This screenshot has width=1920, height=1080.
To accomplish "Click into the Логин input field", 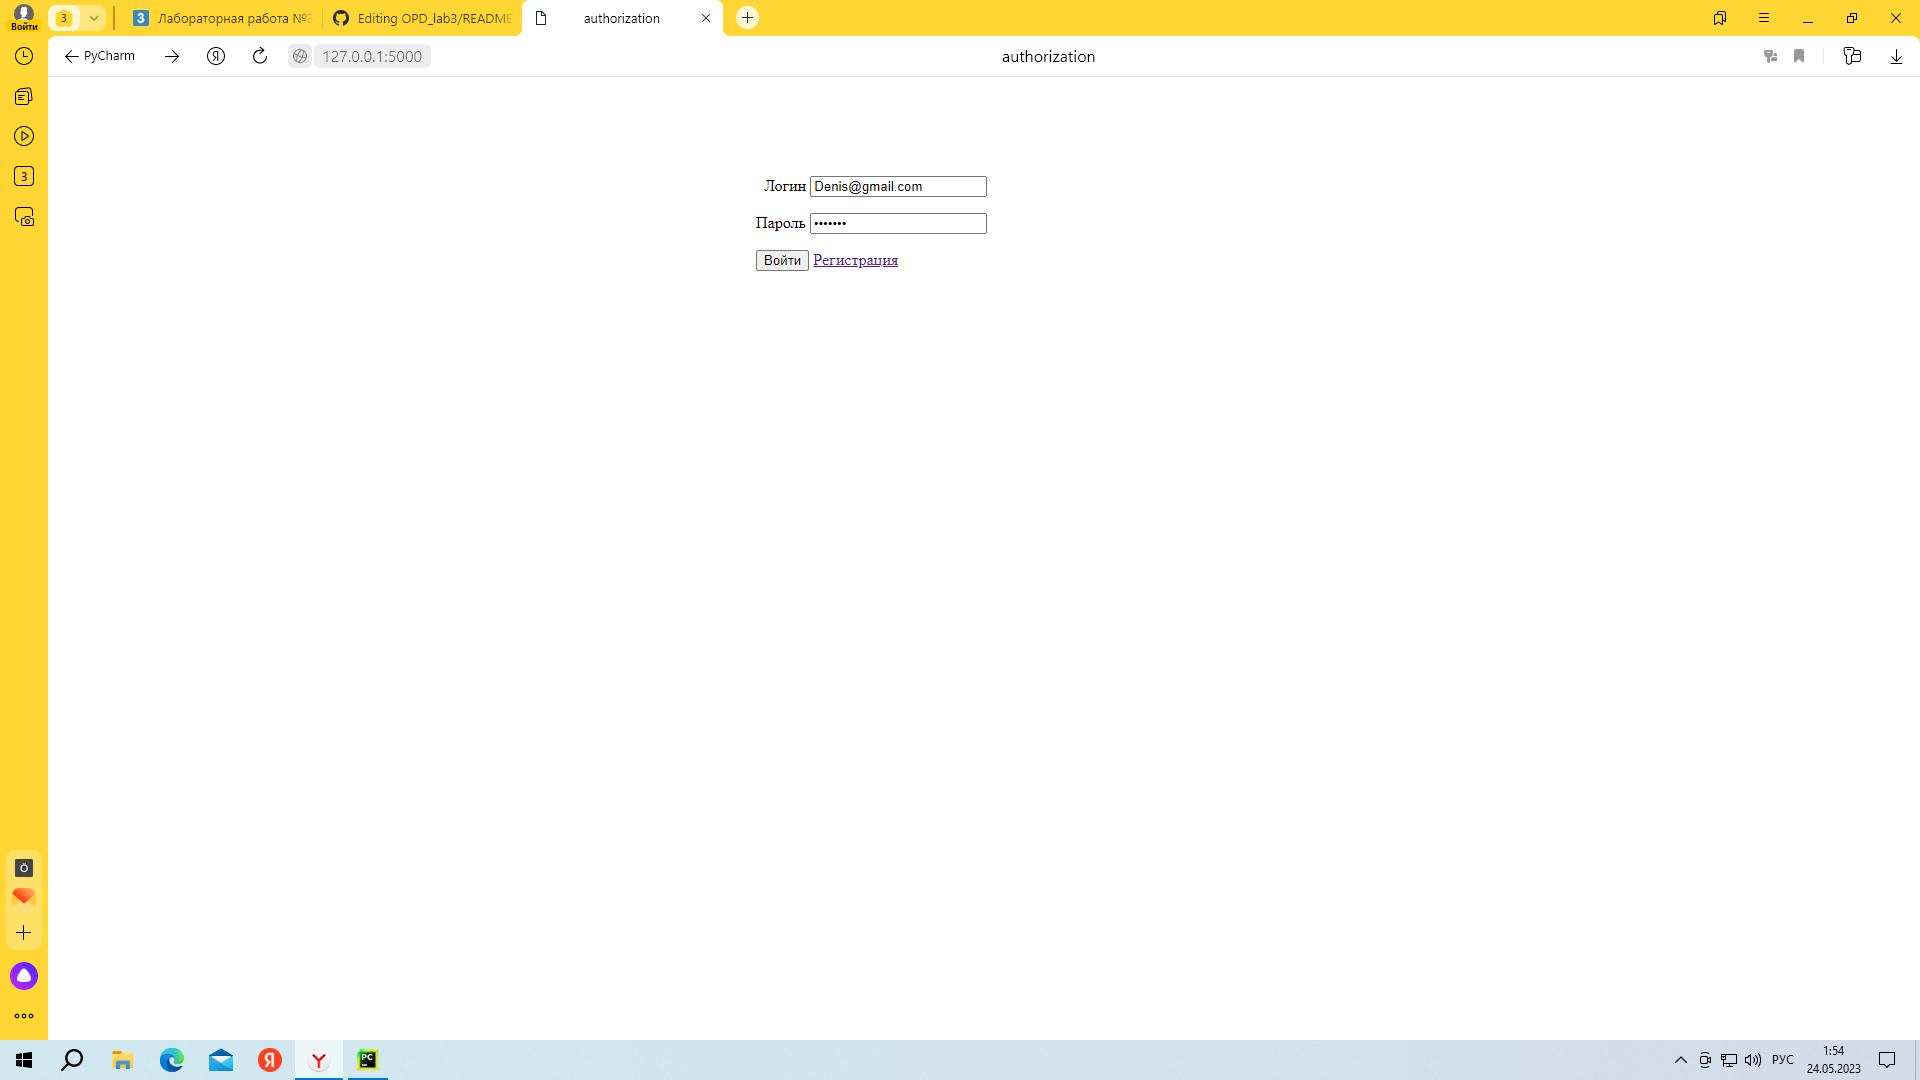I will [x=898, y=186].
